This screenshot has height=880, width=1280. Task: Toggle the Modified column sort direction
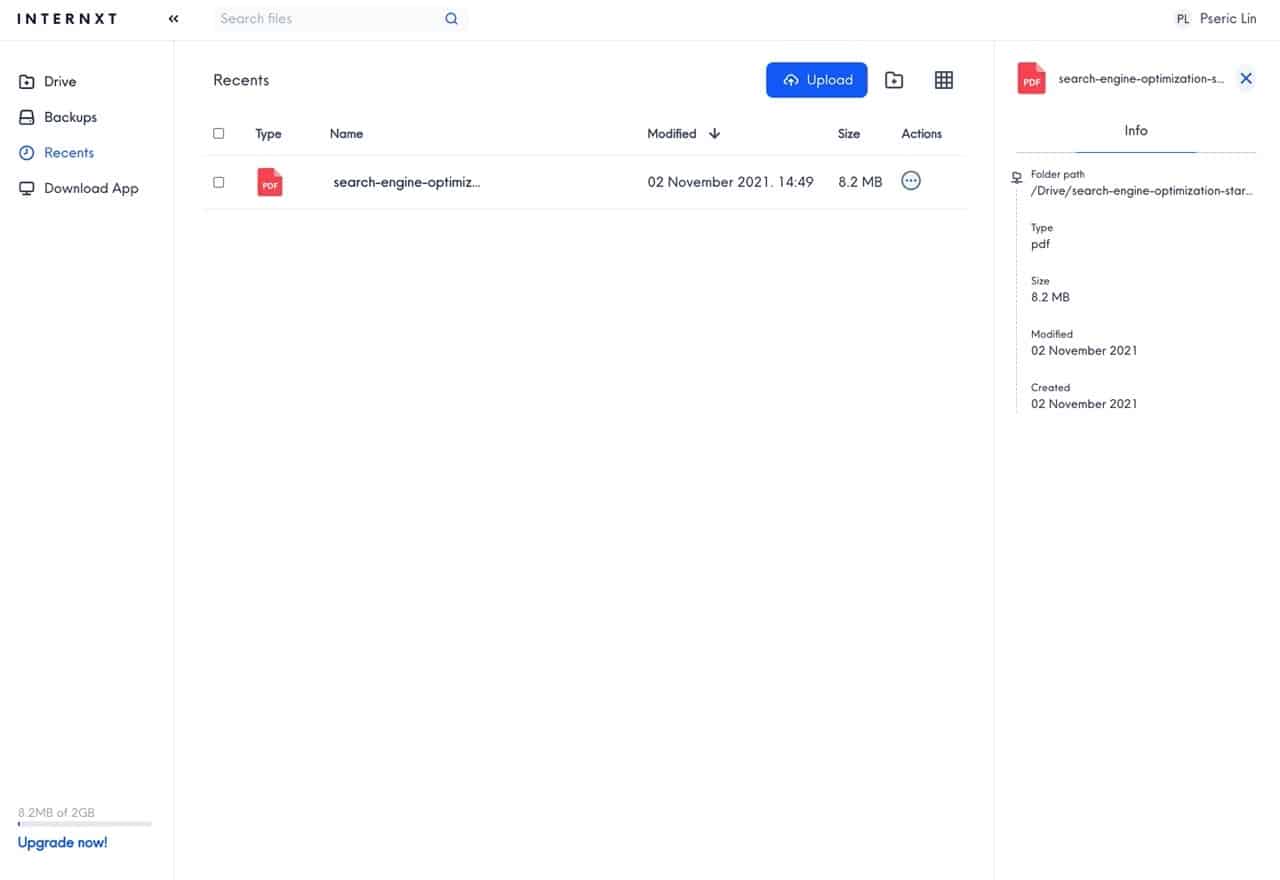pos(713,133)
